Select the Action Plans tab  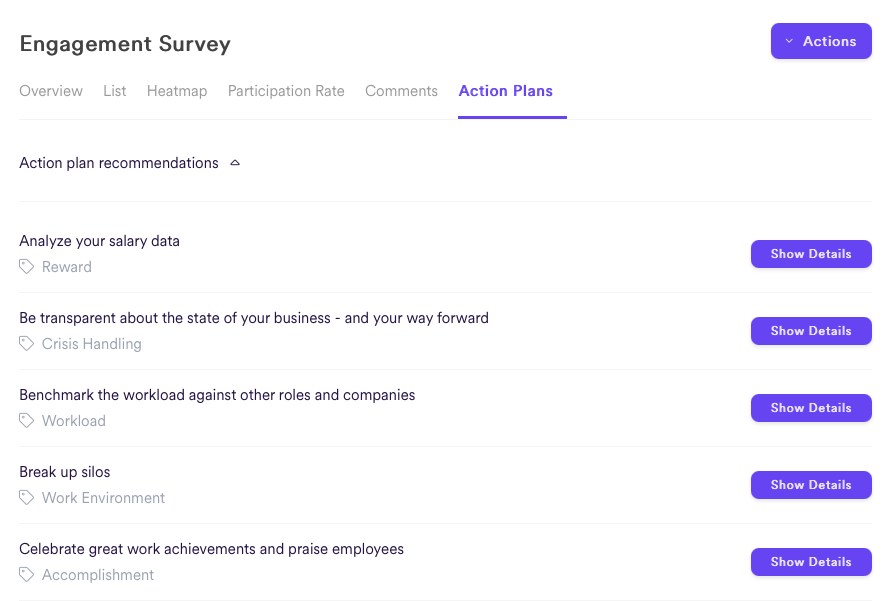tap(506, 91)
